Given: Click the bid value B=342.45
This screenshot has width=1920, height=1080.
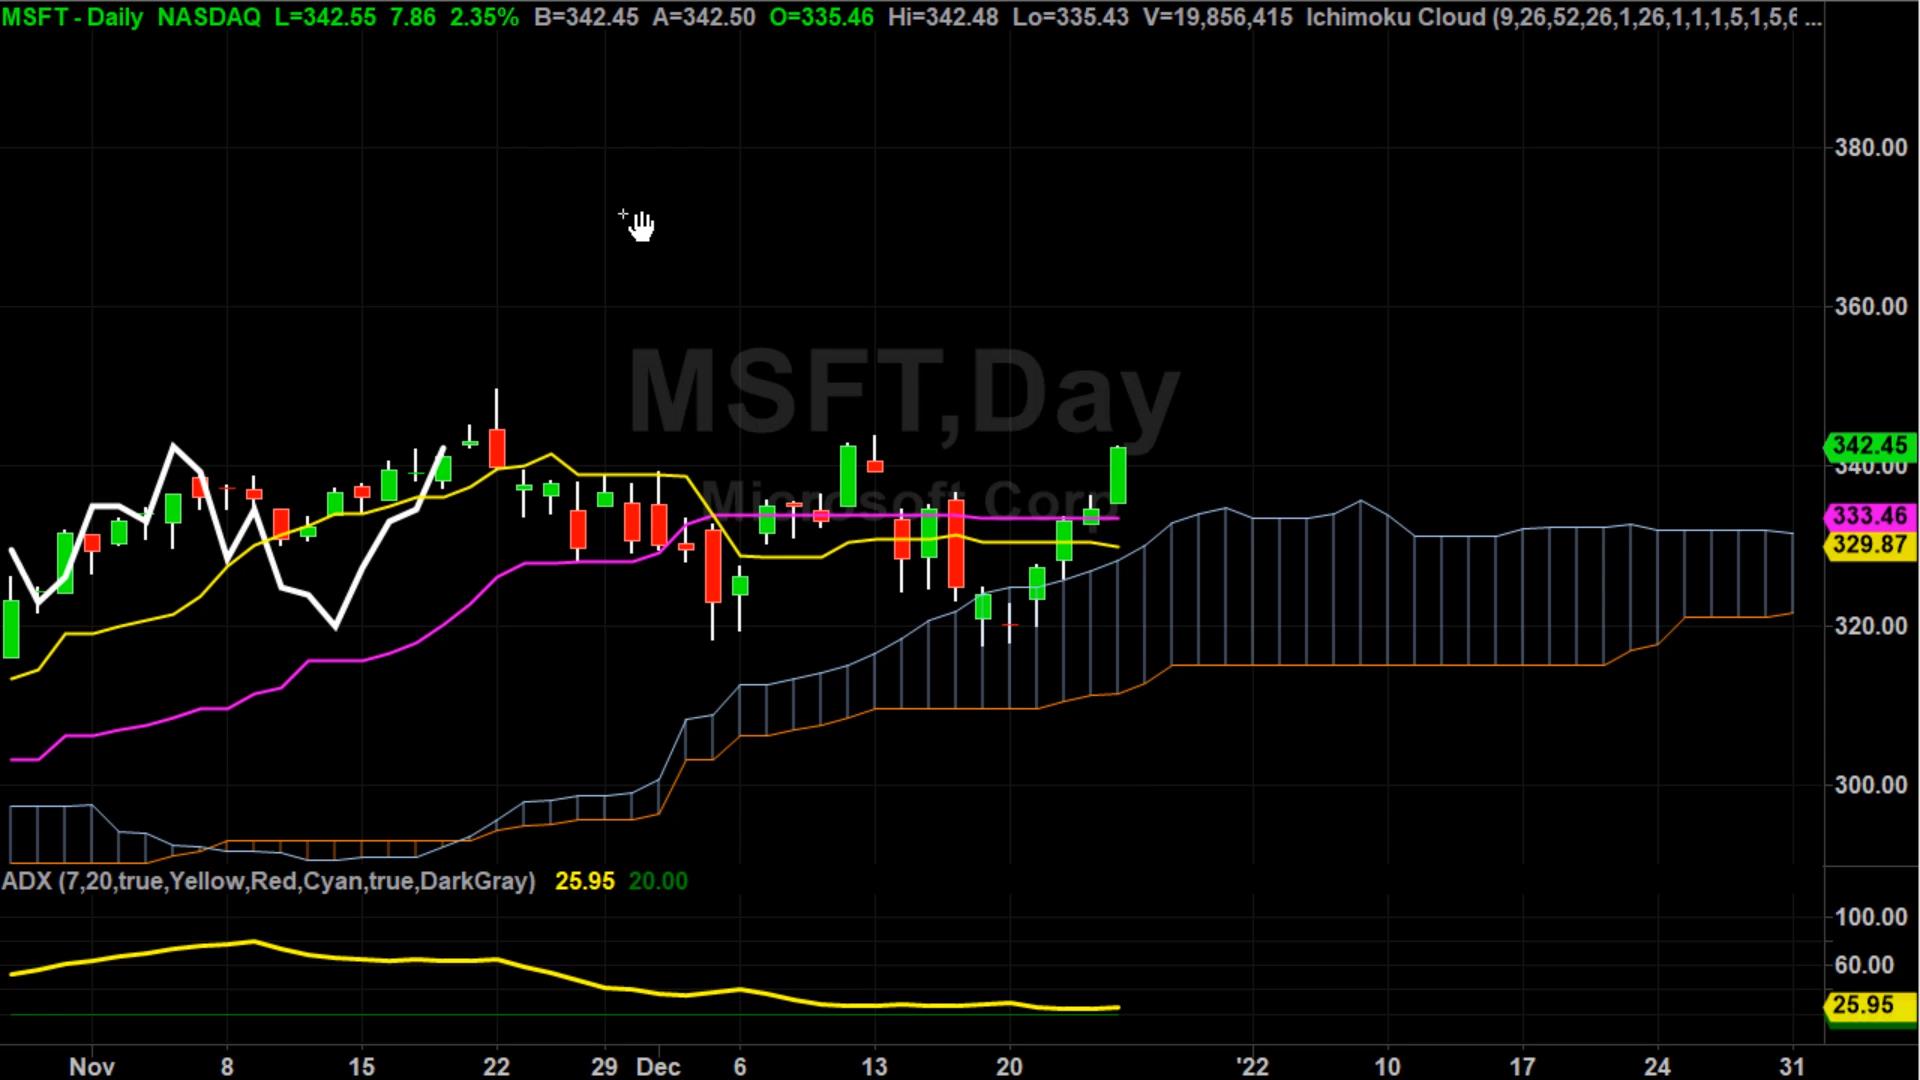Looking at the screenshot, I should 586,17.
